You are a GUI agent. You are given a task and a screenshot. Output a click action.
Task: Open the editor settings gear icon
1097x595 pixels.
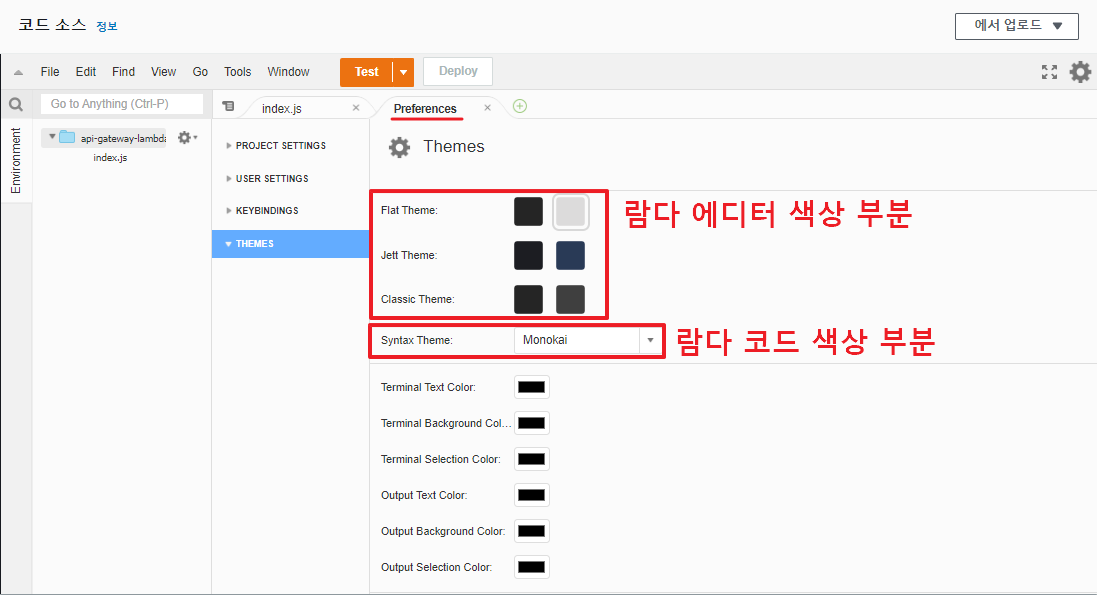click(1080, 71)
